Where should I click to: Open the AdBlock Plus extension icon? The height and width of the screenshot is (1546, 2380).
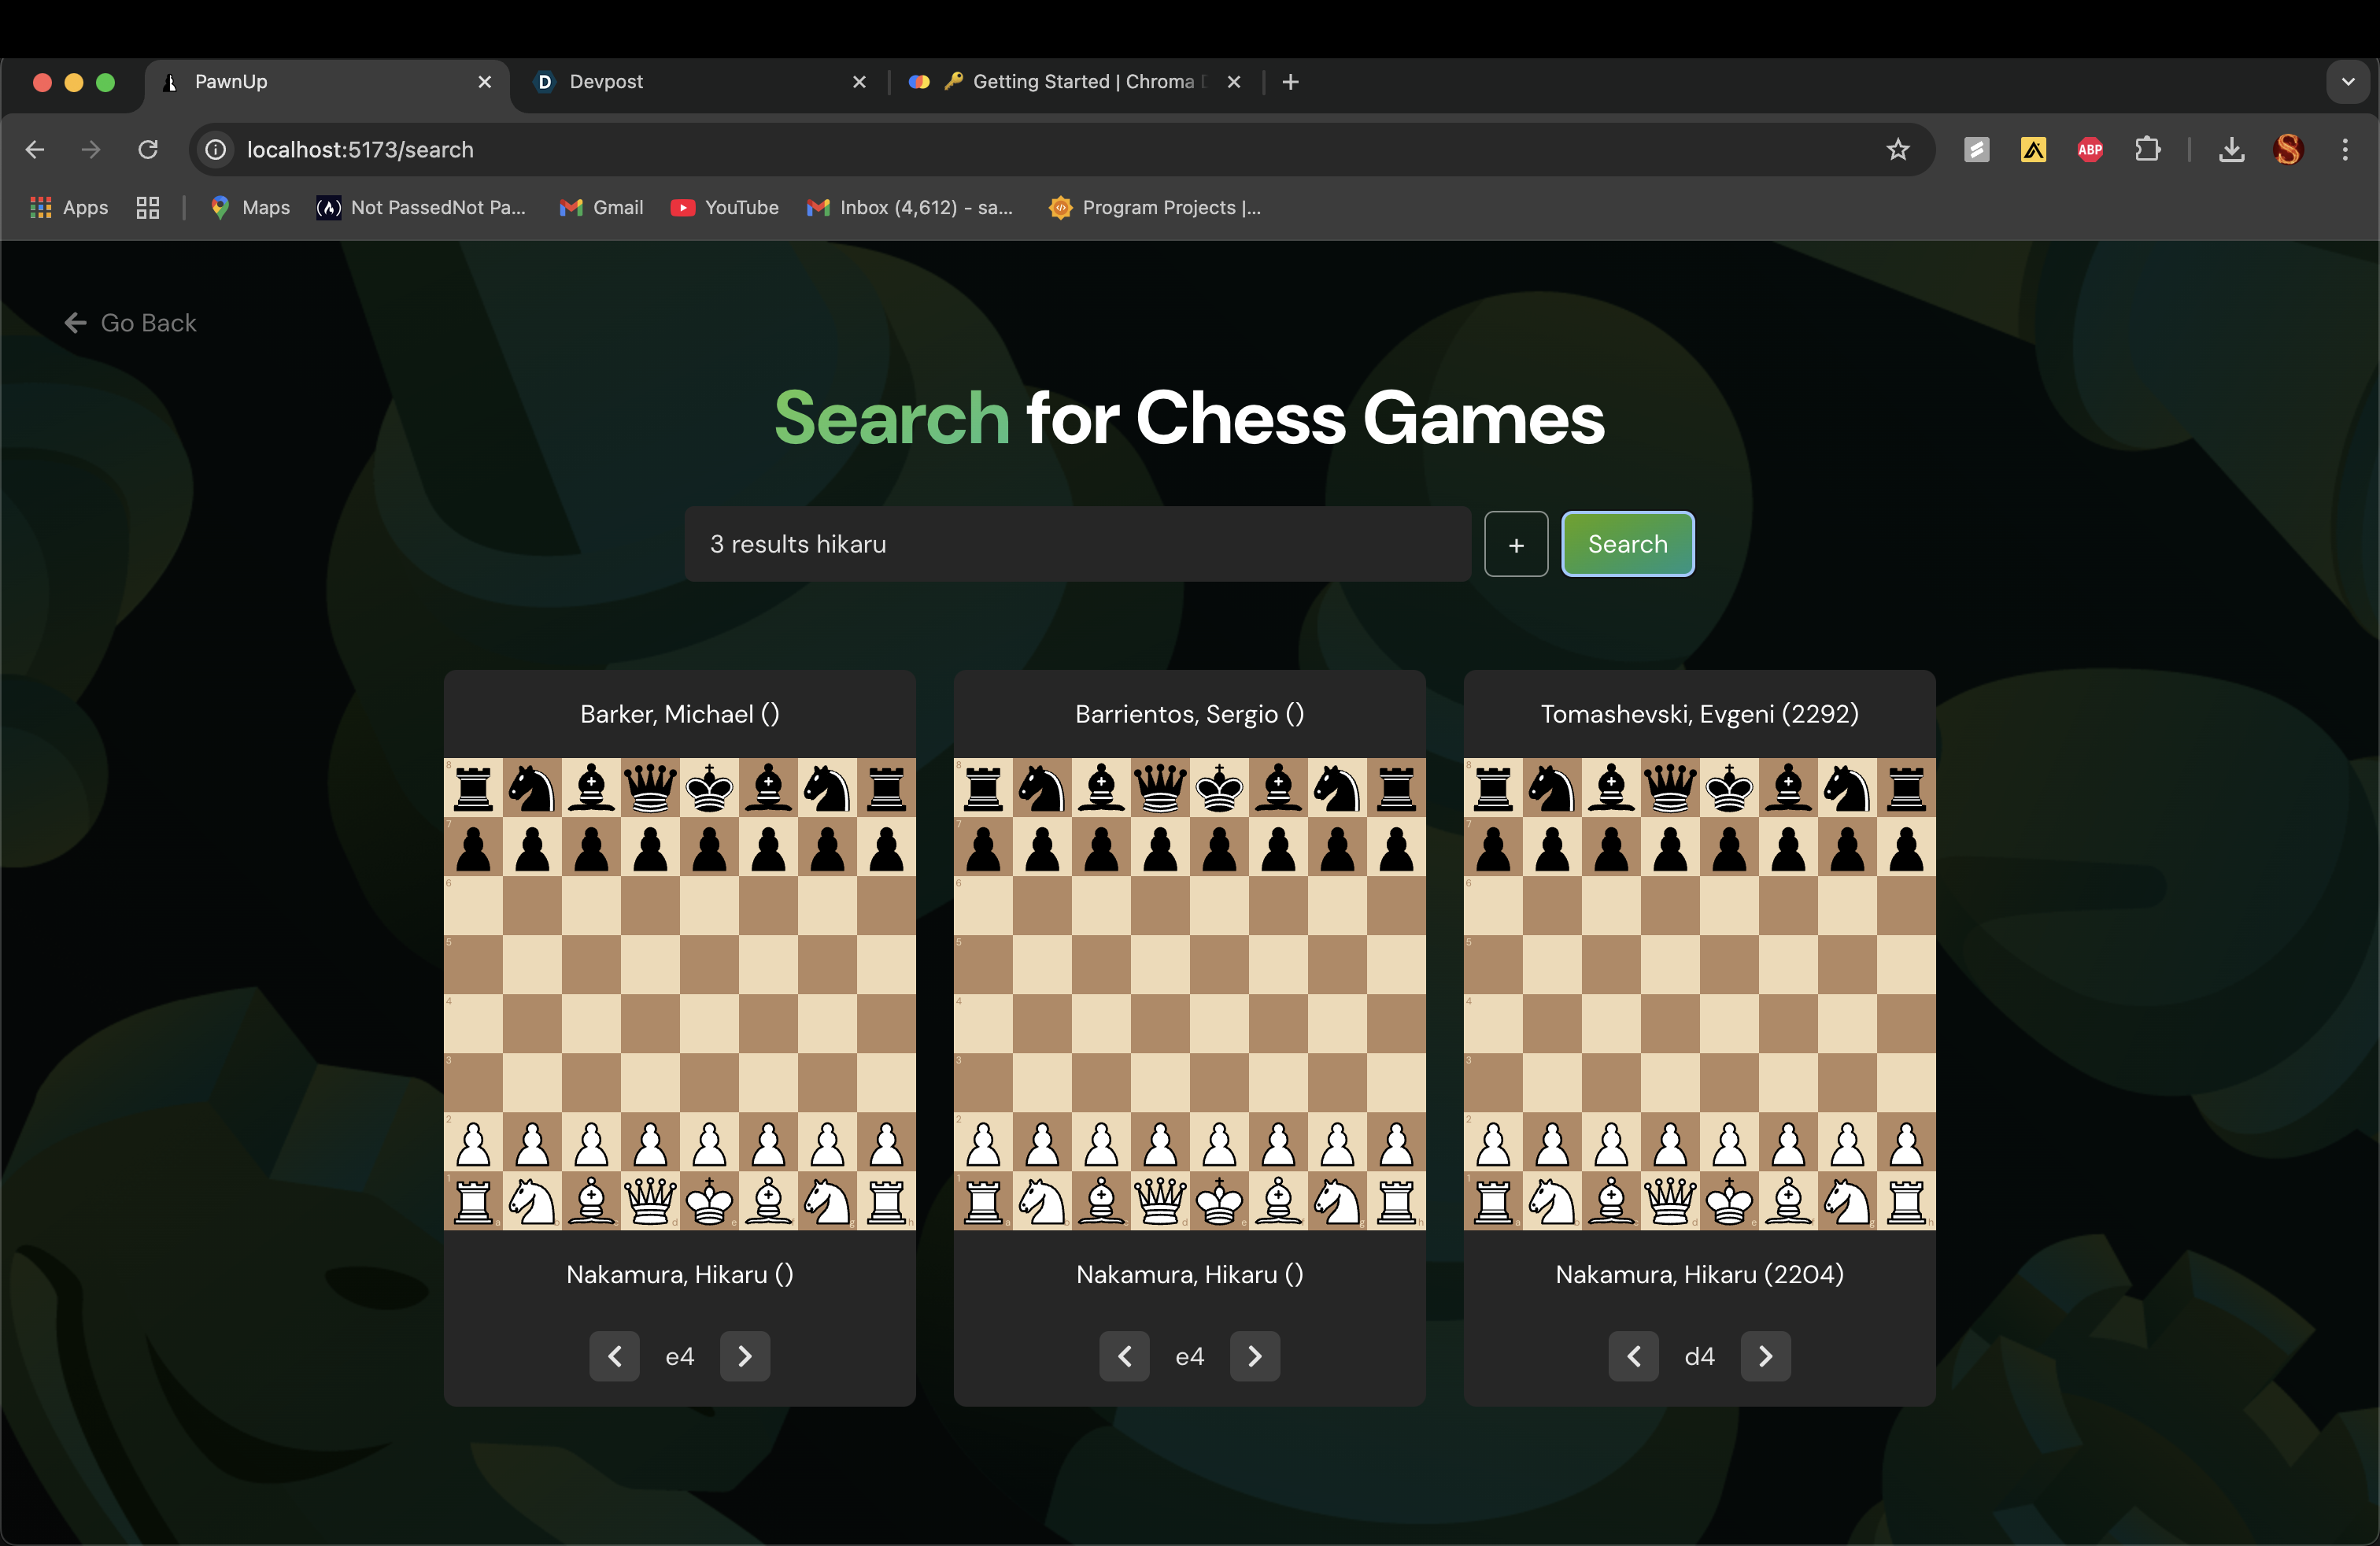pyautogui.click(x=2090, y=150)
